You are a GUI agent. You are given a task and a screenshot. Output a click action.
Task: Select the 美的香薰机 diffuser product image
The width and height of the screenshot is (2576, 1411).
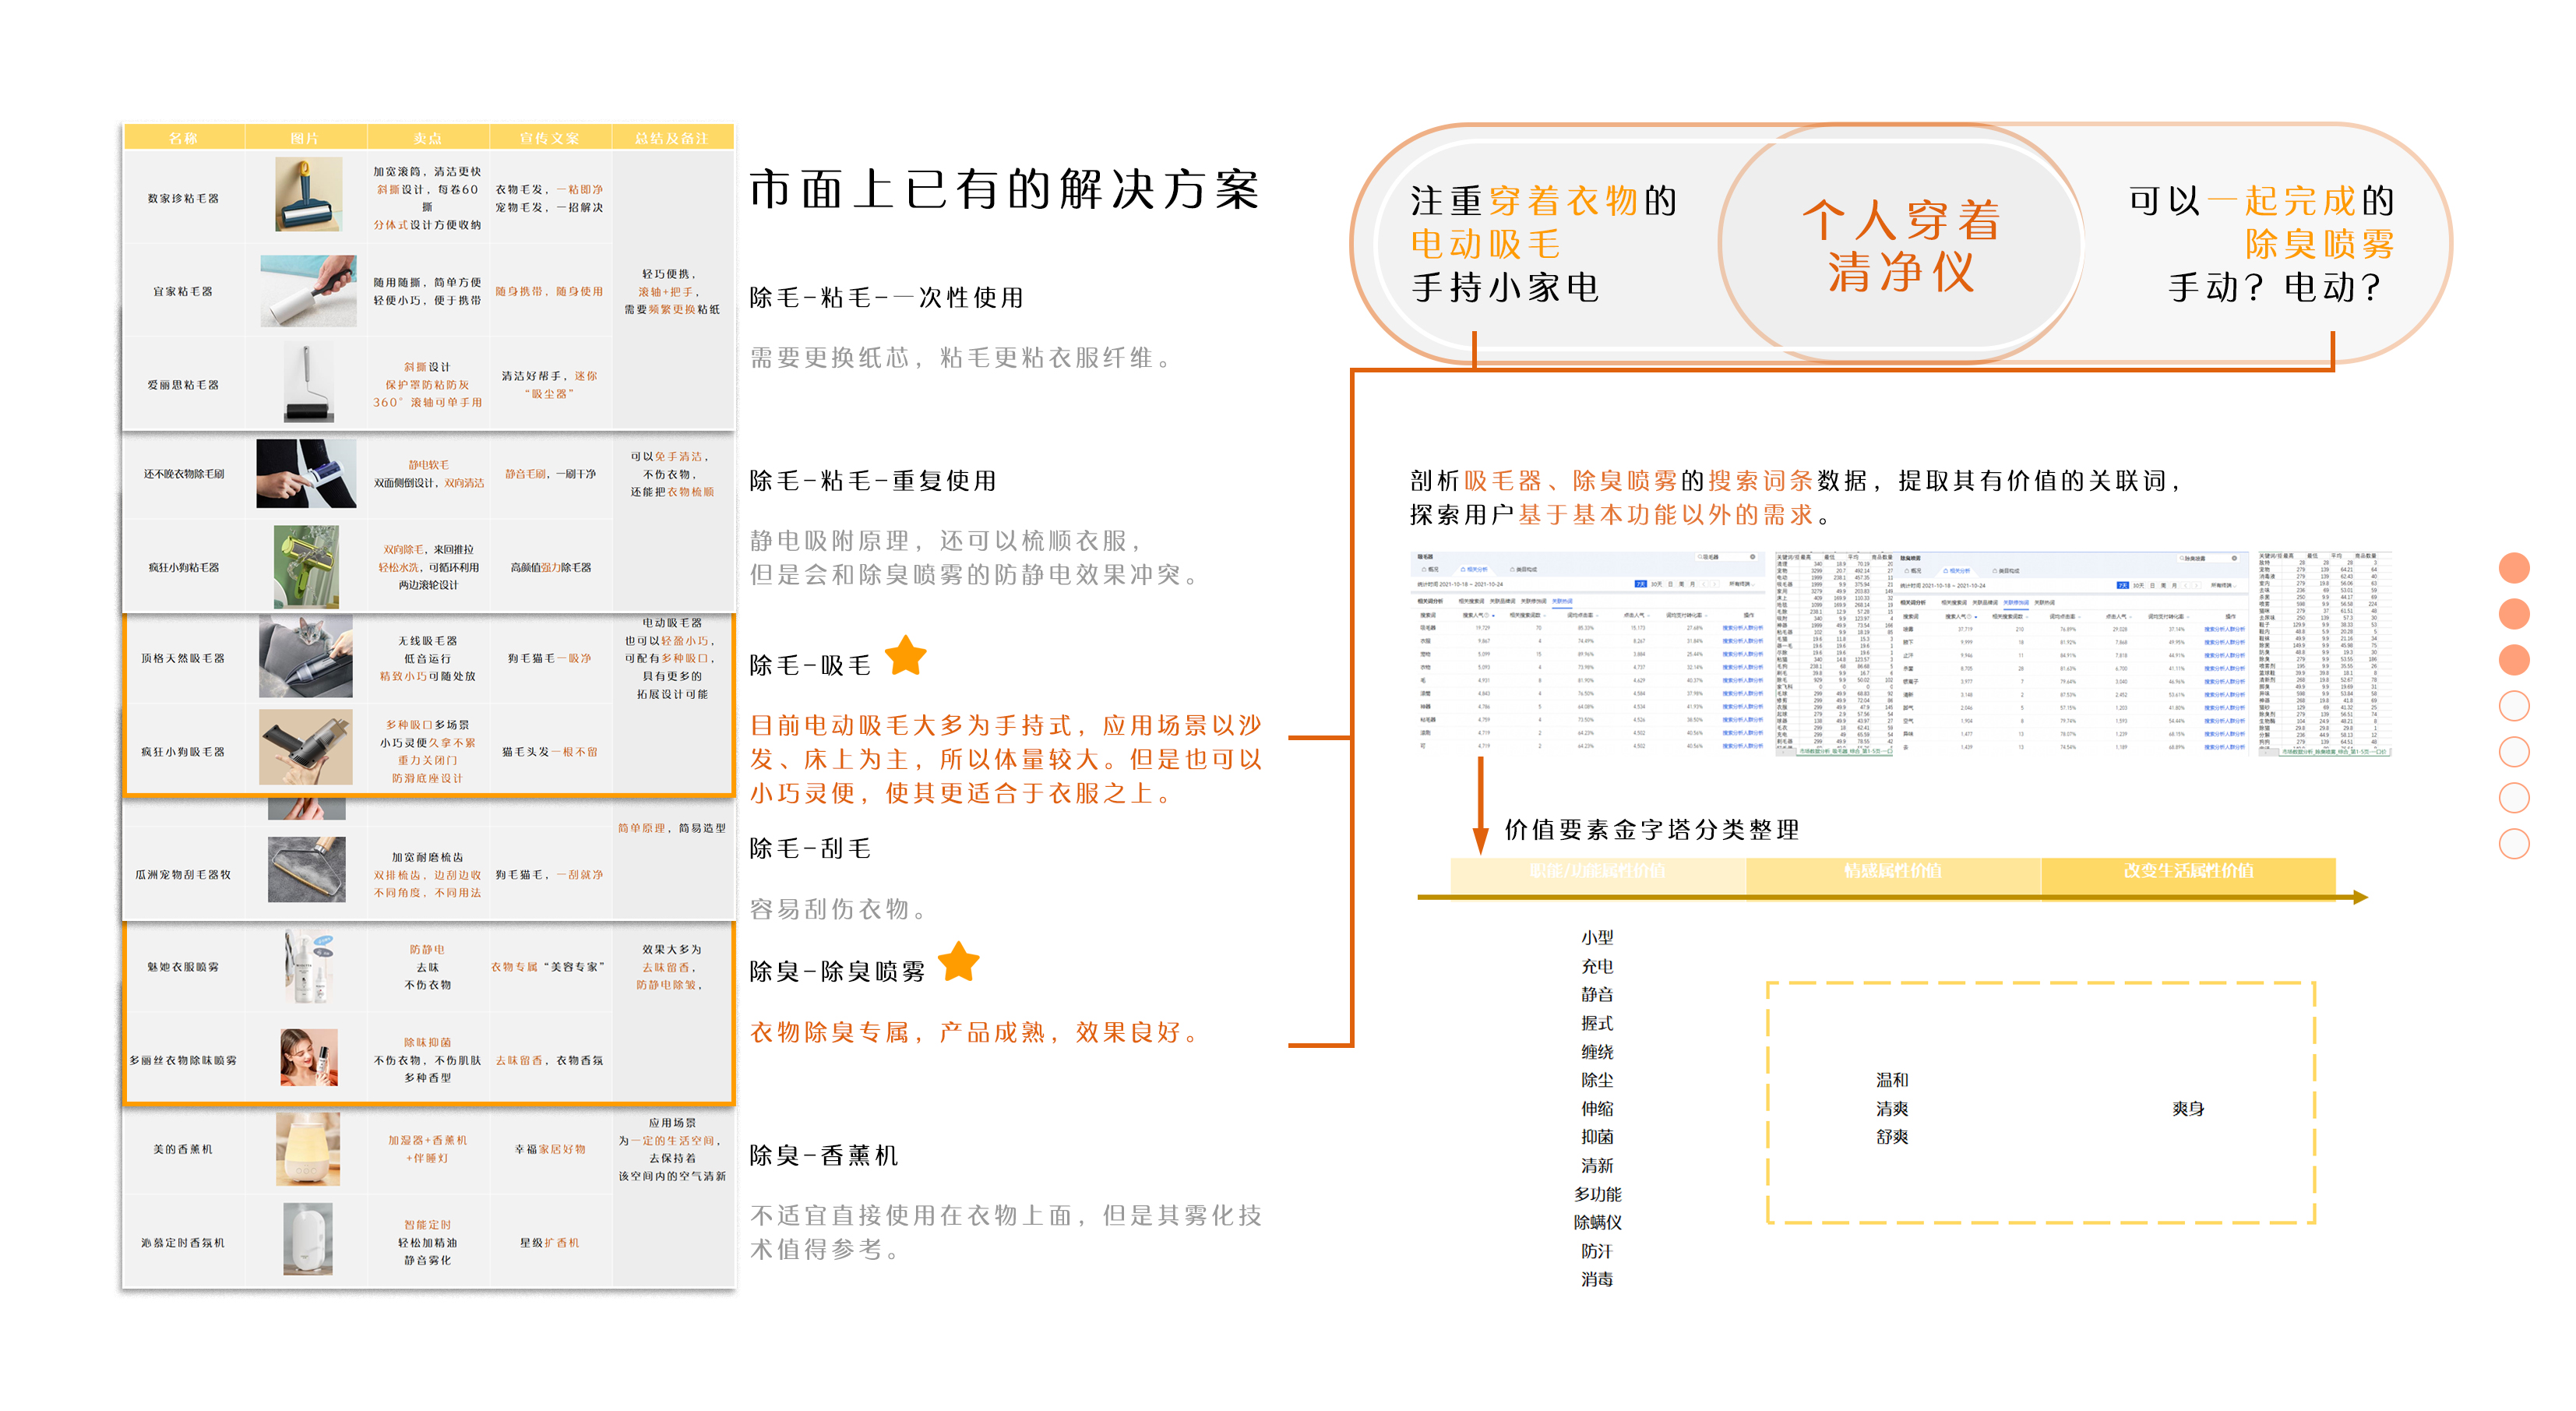pyautogui.click(x=308, y=1149)
